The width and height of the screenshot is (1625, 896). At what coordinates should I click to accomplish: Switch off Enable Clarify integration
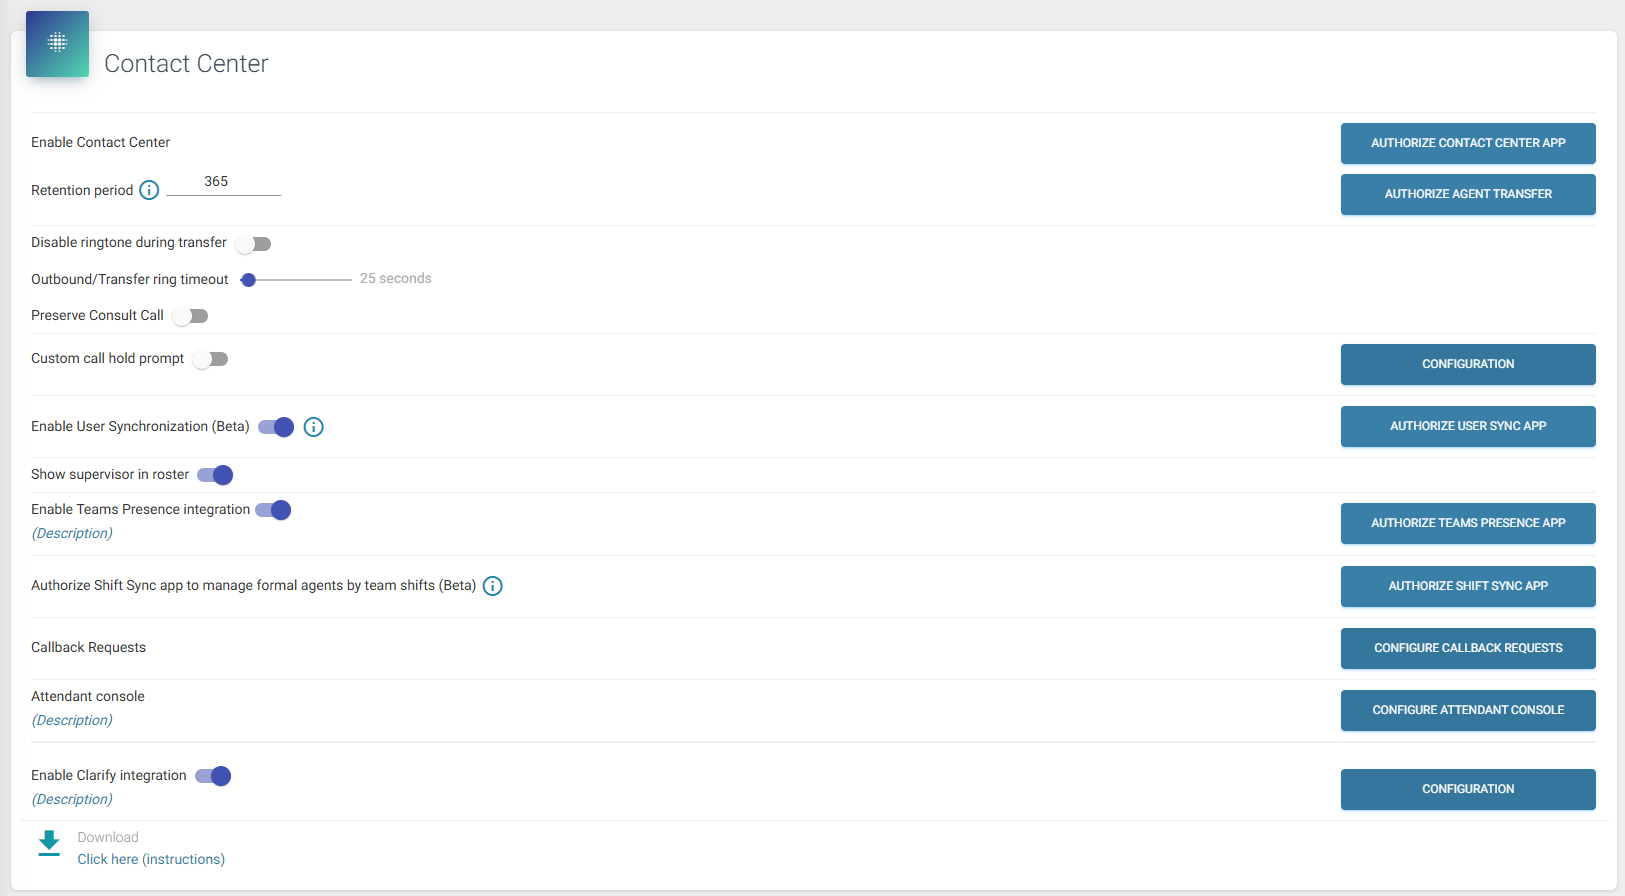pos(213,776)
